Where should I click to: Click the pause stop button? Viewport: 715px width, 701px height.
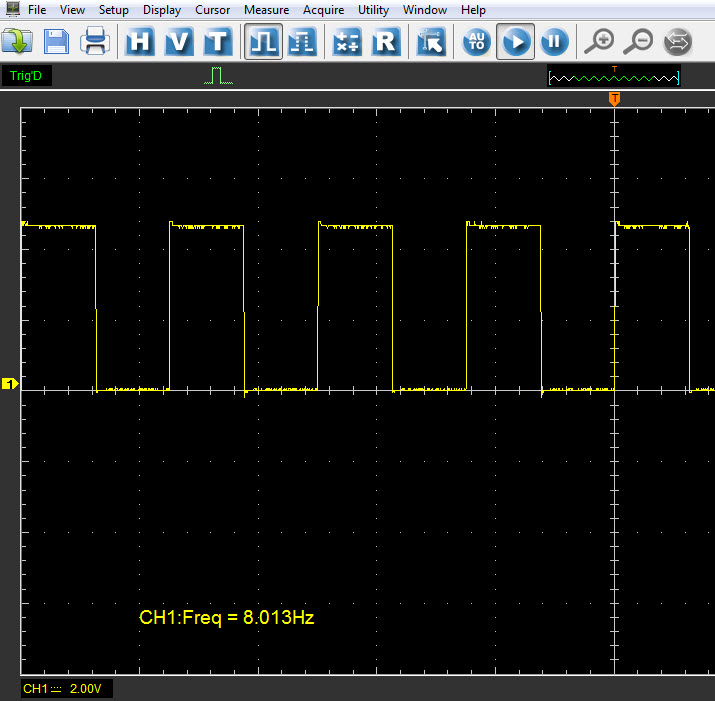coord(554,42)
